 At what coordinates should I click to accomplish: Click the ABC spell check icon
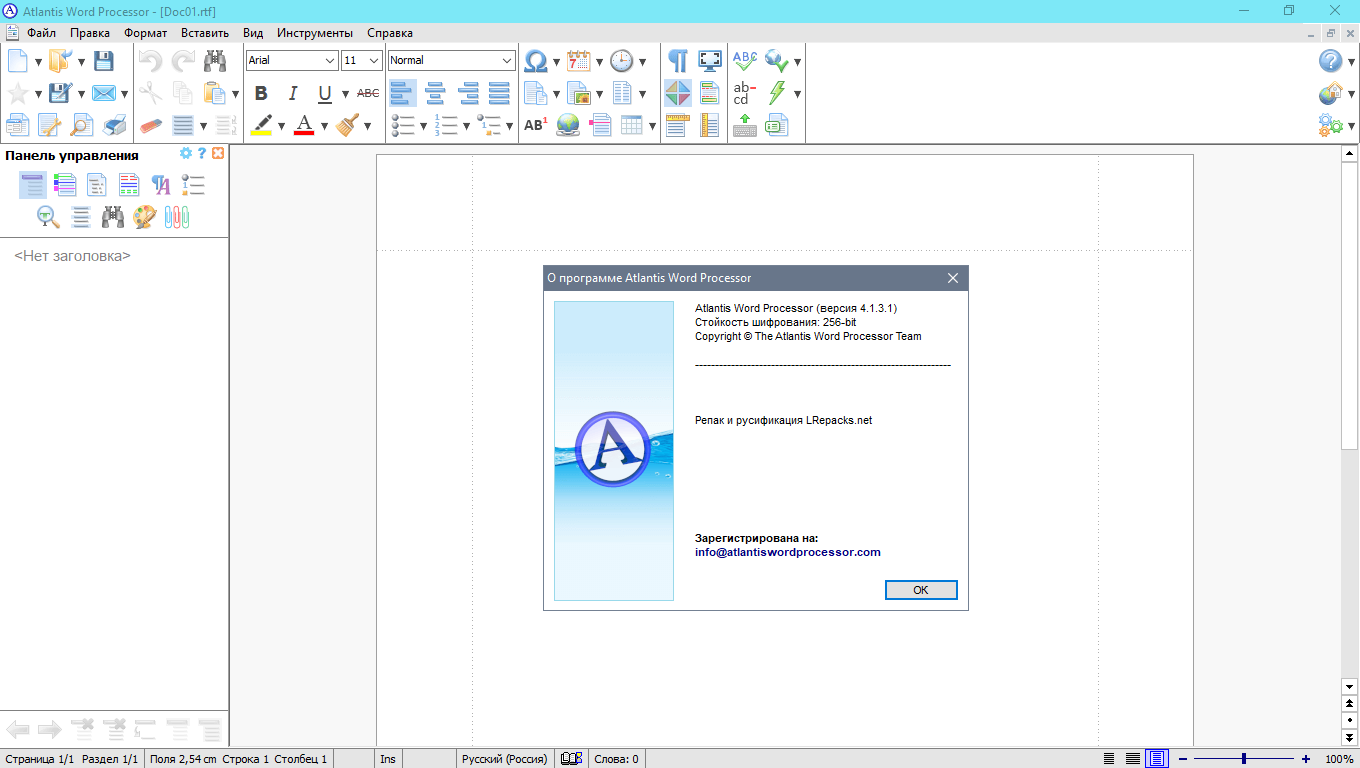click(745, 61)
